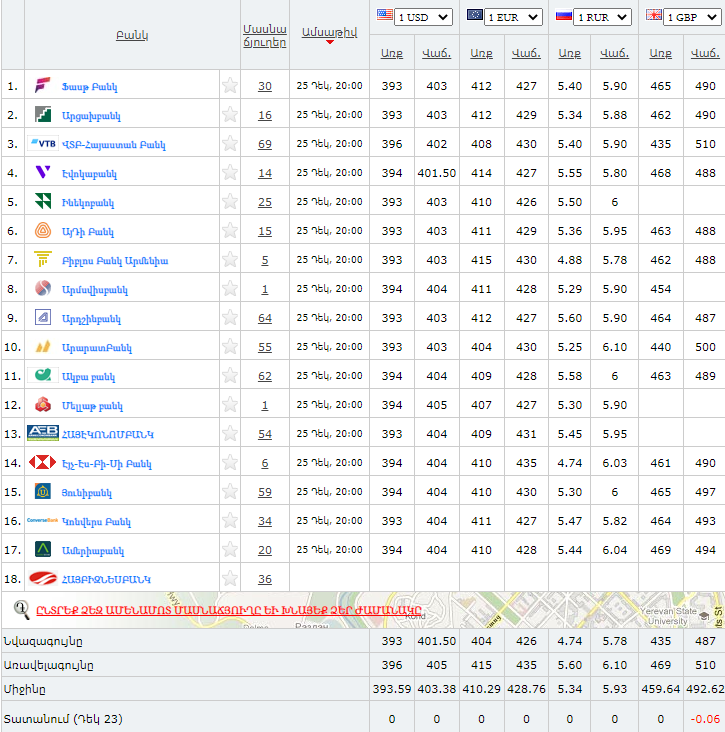Click the magnifier icon by the map banner
This screenshot has width=725, height=732.
click(21, 610)
